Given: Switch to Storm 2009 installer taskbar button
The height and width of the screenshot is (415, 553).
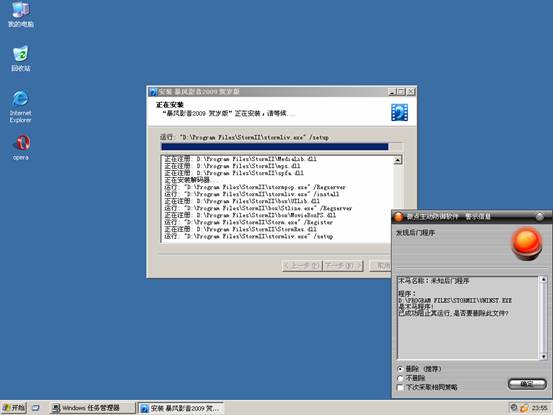Looking at the screenshot, I should (181, 408).
